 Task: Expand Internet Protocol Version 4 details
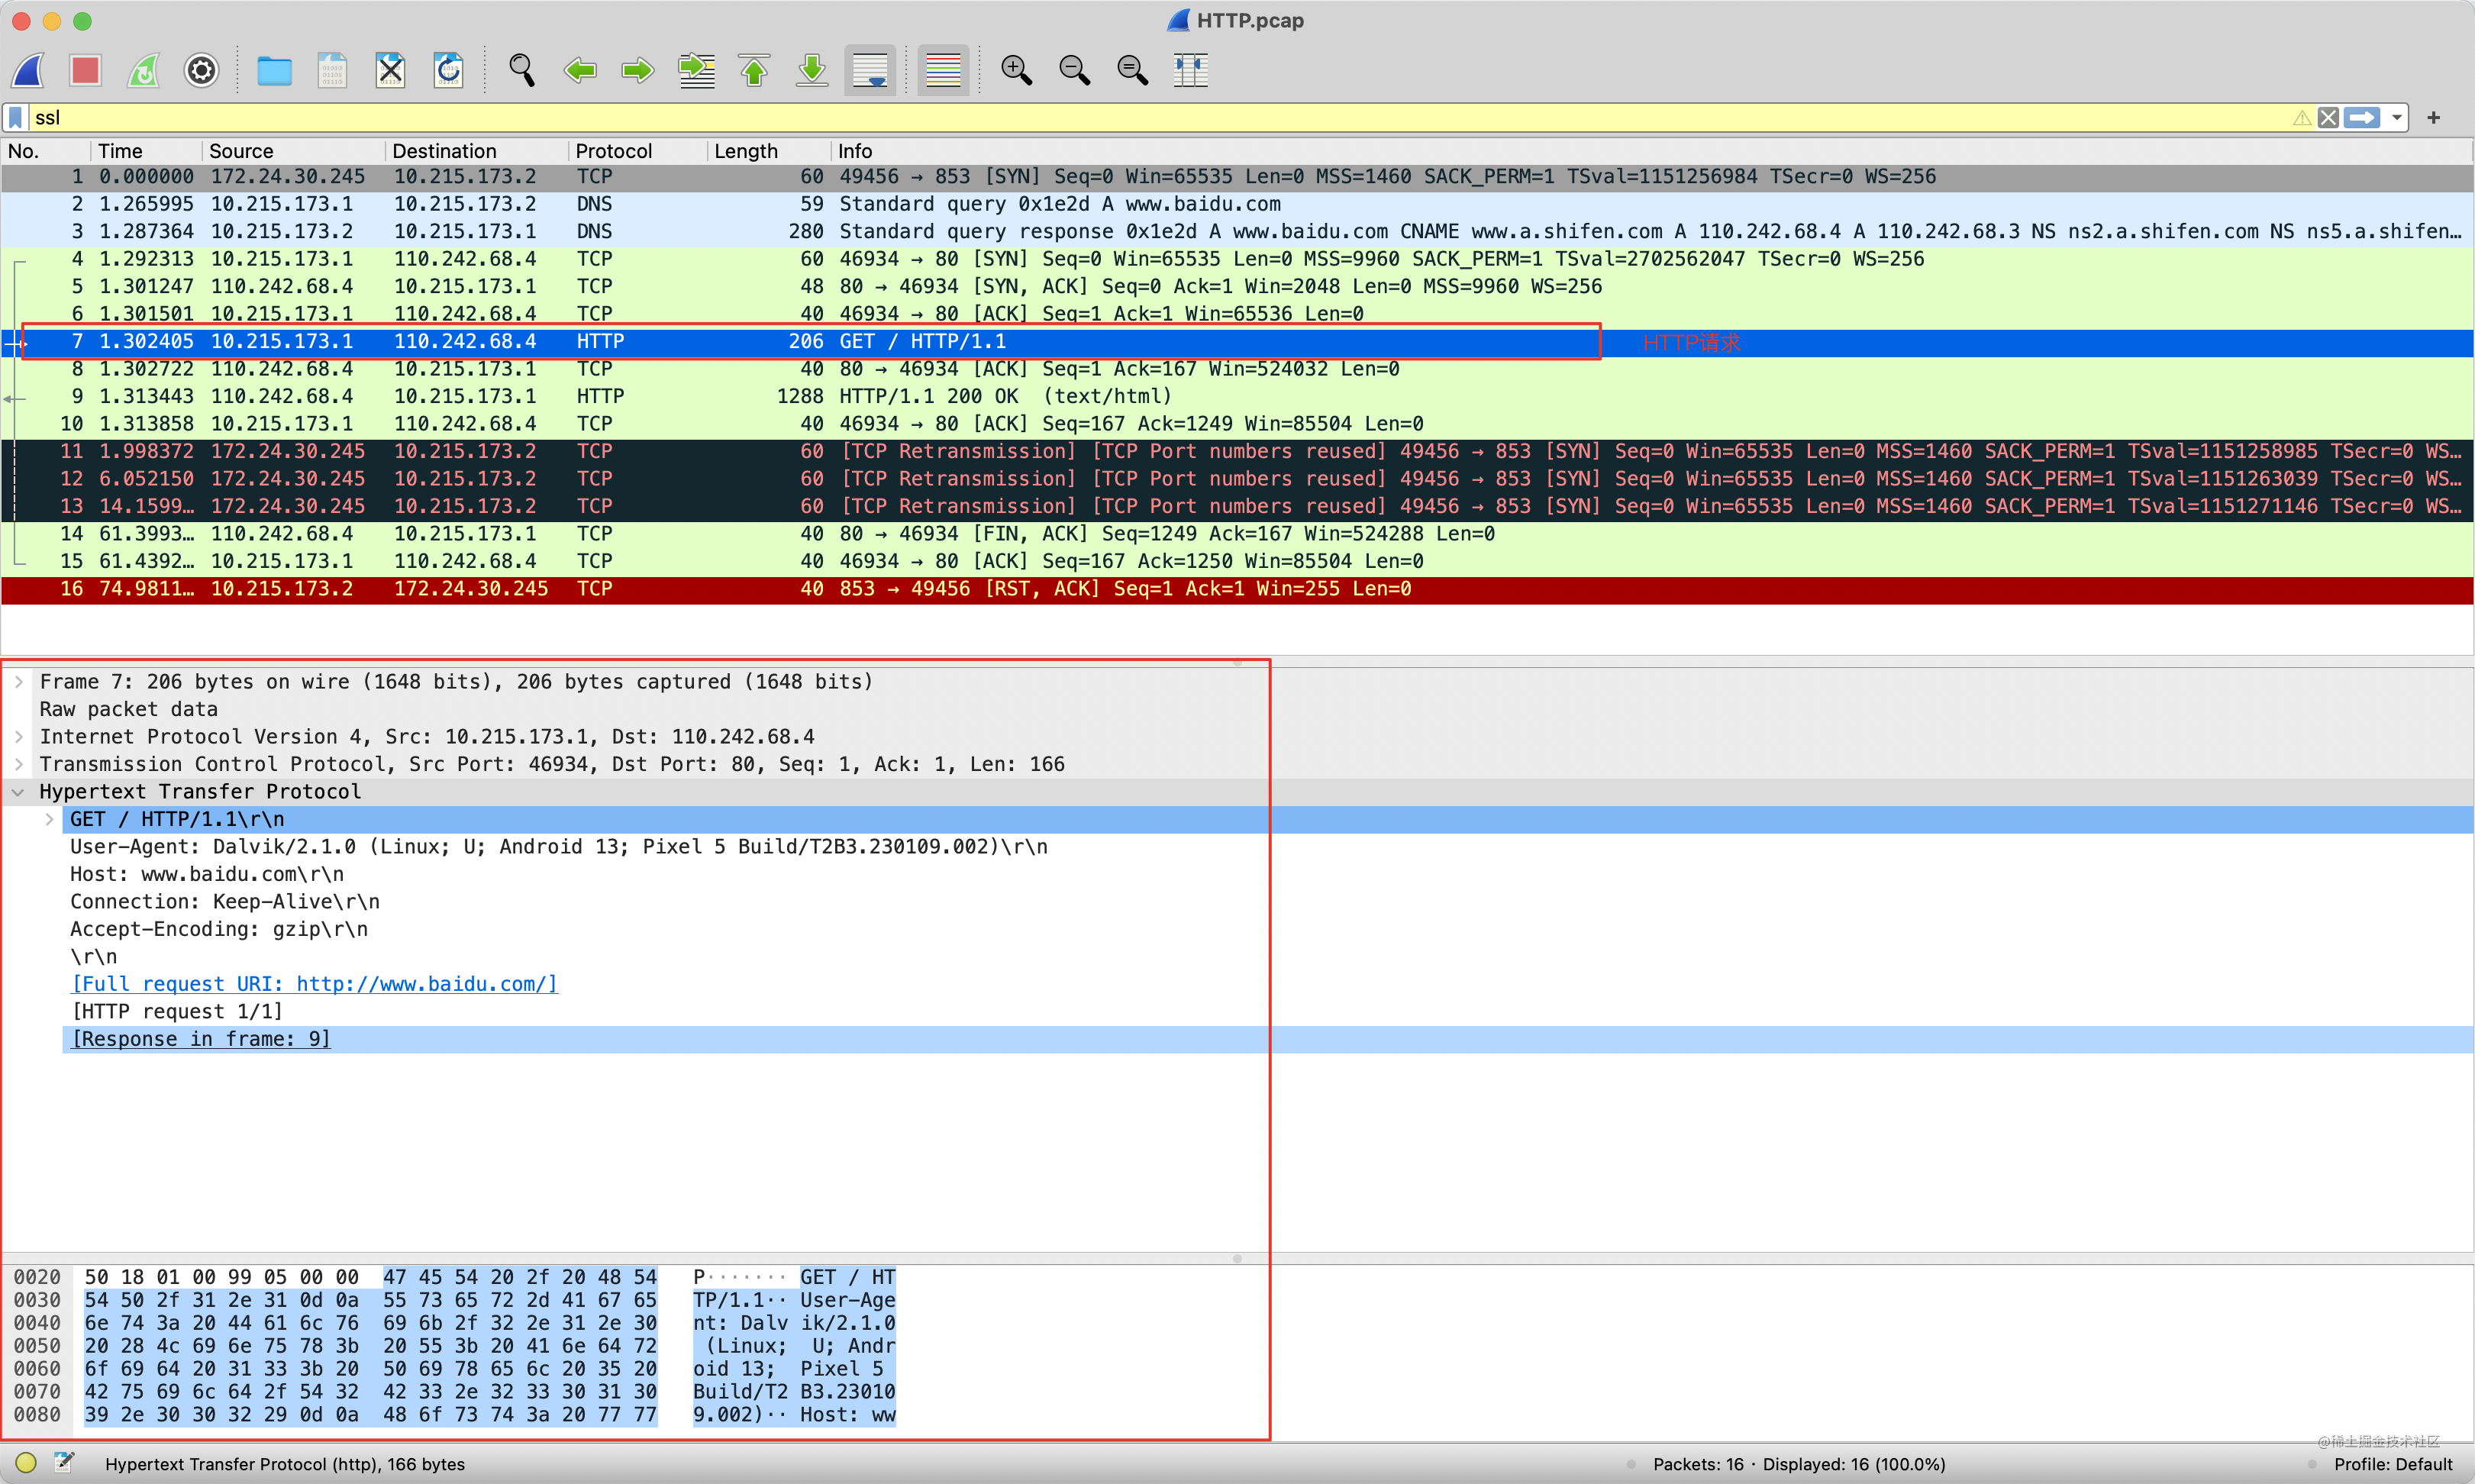point(18,737)
